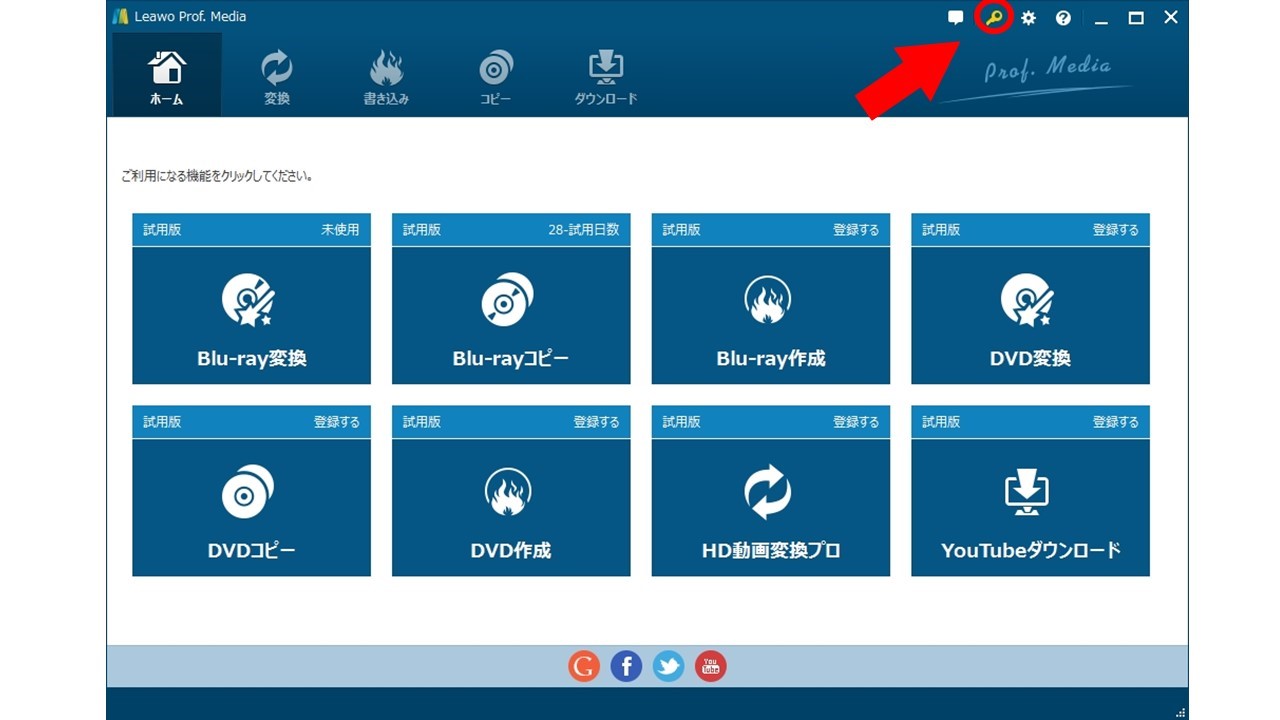Launch the Blu-ray変換 module tile
This screenshot has height=720, width=1280.
click(x=251, y=315)
